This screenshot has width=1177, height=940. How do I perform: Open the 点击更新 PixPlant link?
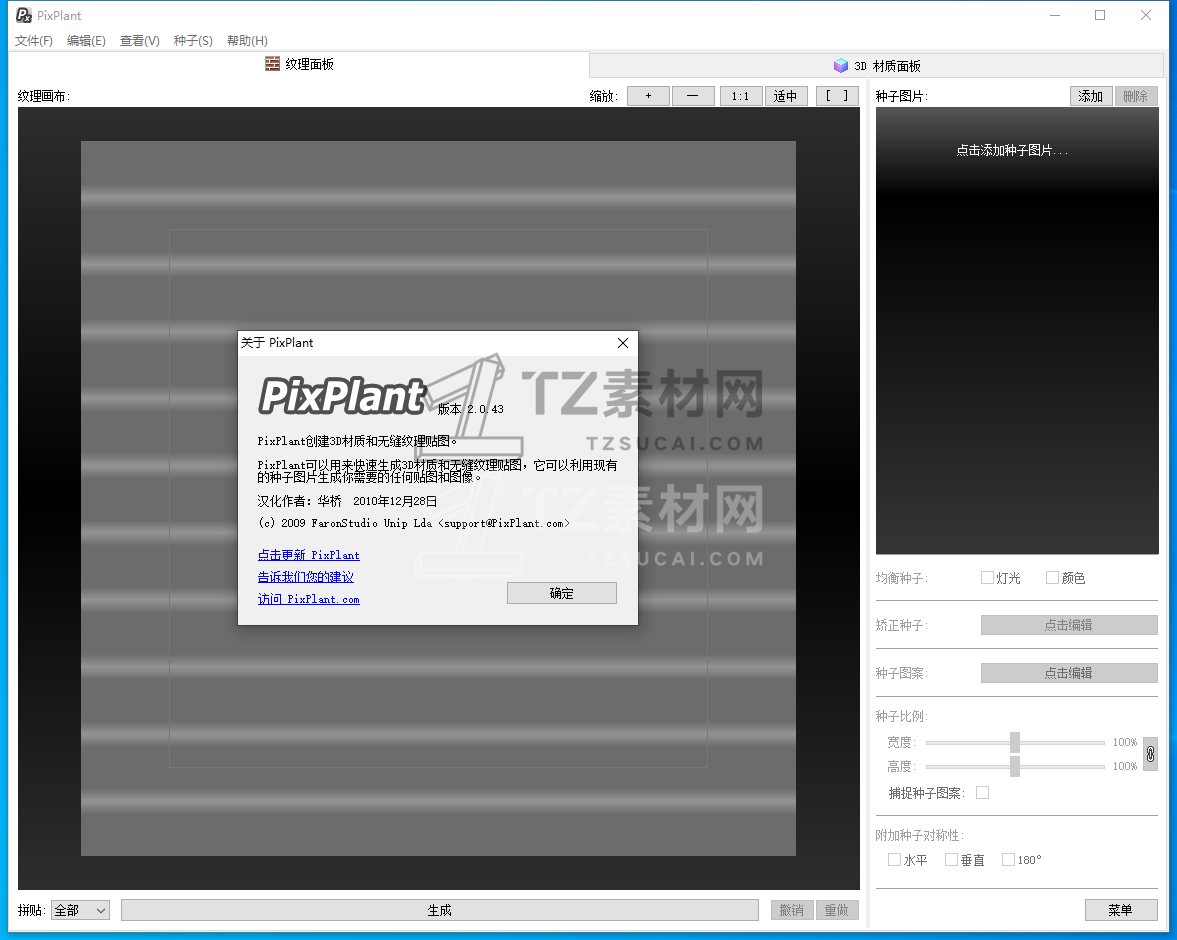click(x=309, y=555)
